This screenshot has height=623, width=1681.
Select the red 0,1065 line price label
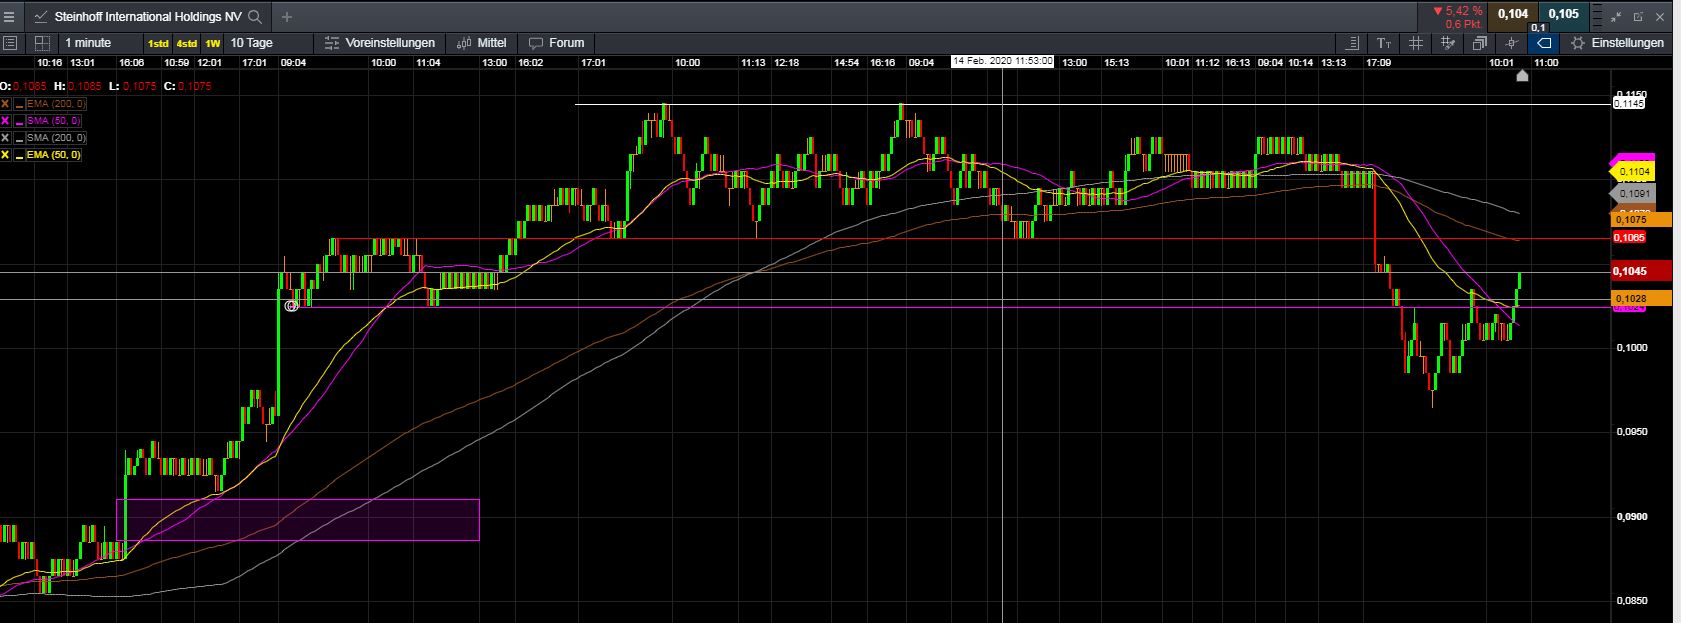coord(1629,238)
